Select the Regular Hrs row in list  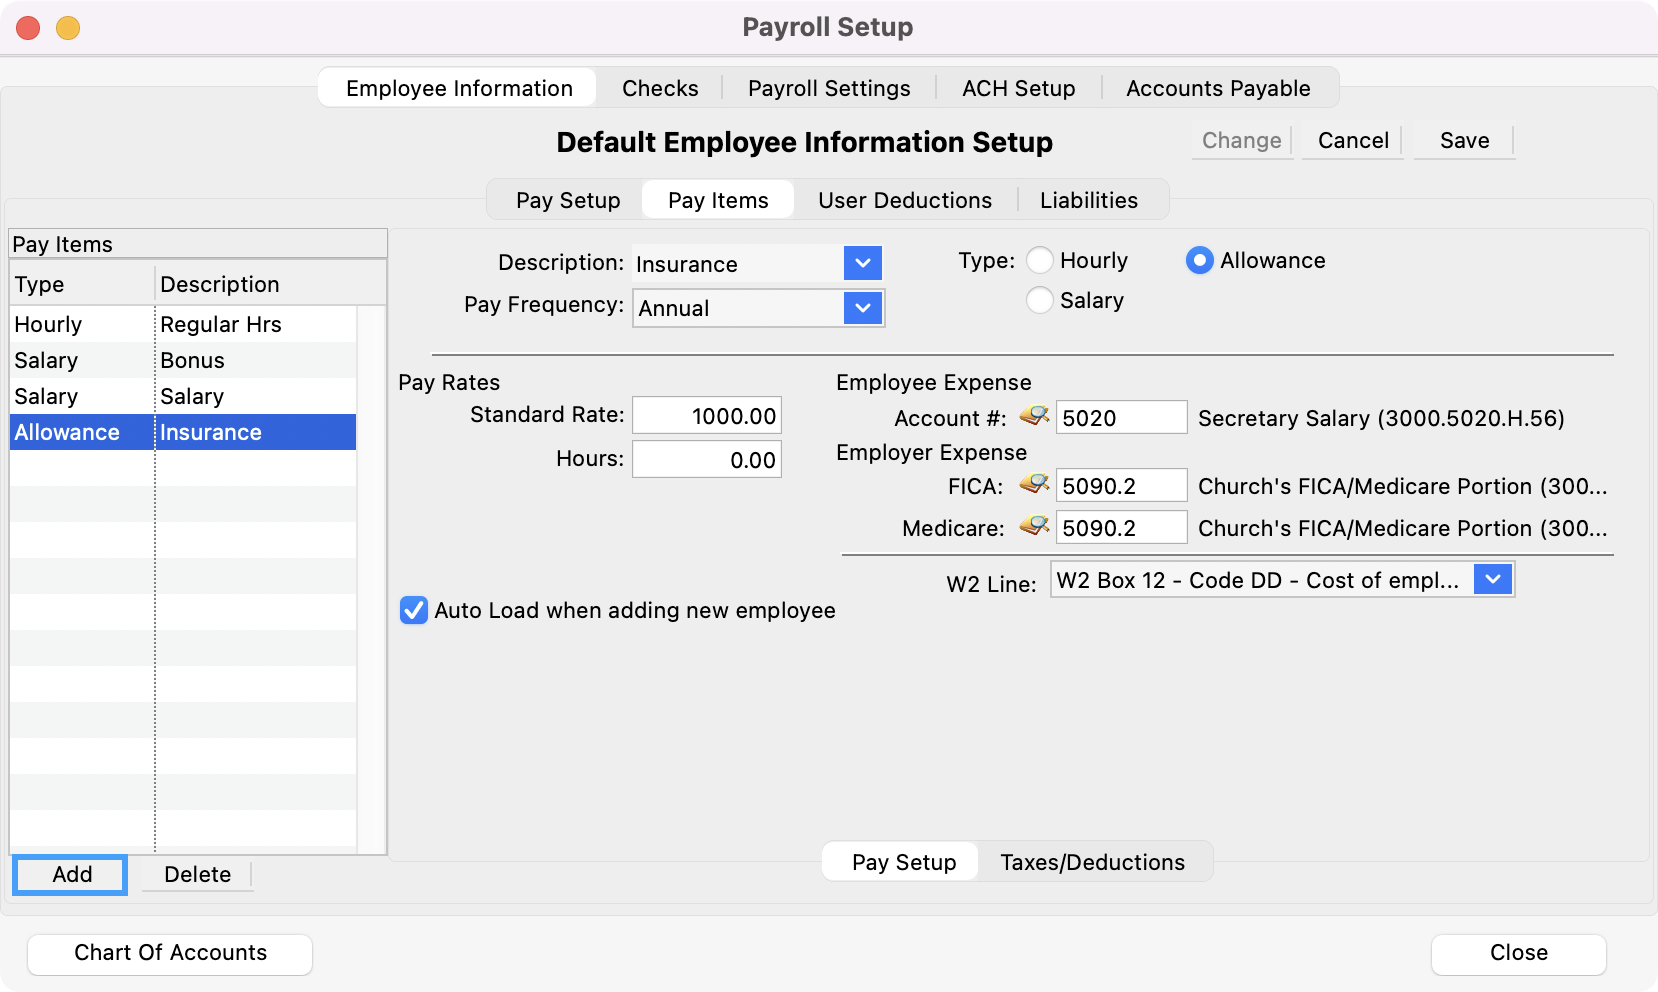pos(220,325)
